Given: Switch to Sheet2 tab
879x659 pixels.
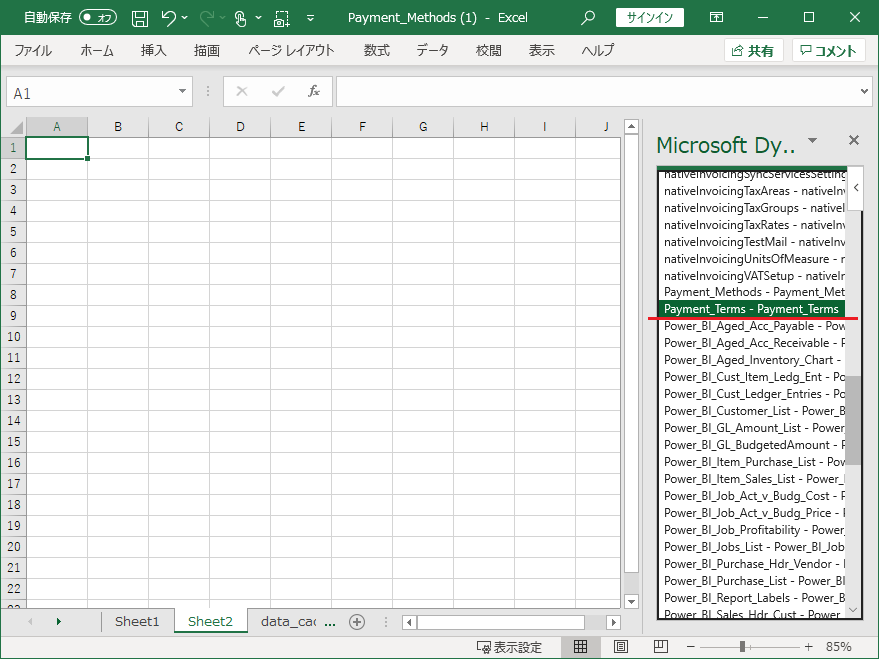Looking at the screenshot, I should pyautogui.click(x=210, y=621).
